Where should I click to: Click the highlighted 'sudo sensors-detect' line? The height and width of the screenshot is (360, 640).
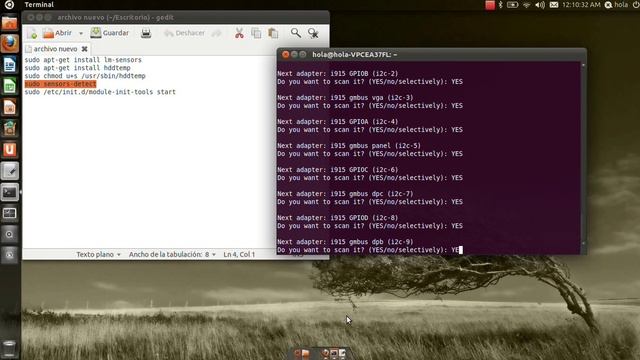tap(60, 84)
